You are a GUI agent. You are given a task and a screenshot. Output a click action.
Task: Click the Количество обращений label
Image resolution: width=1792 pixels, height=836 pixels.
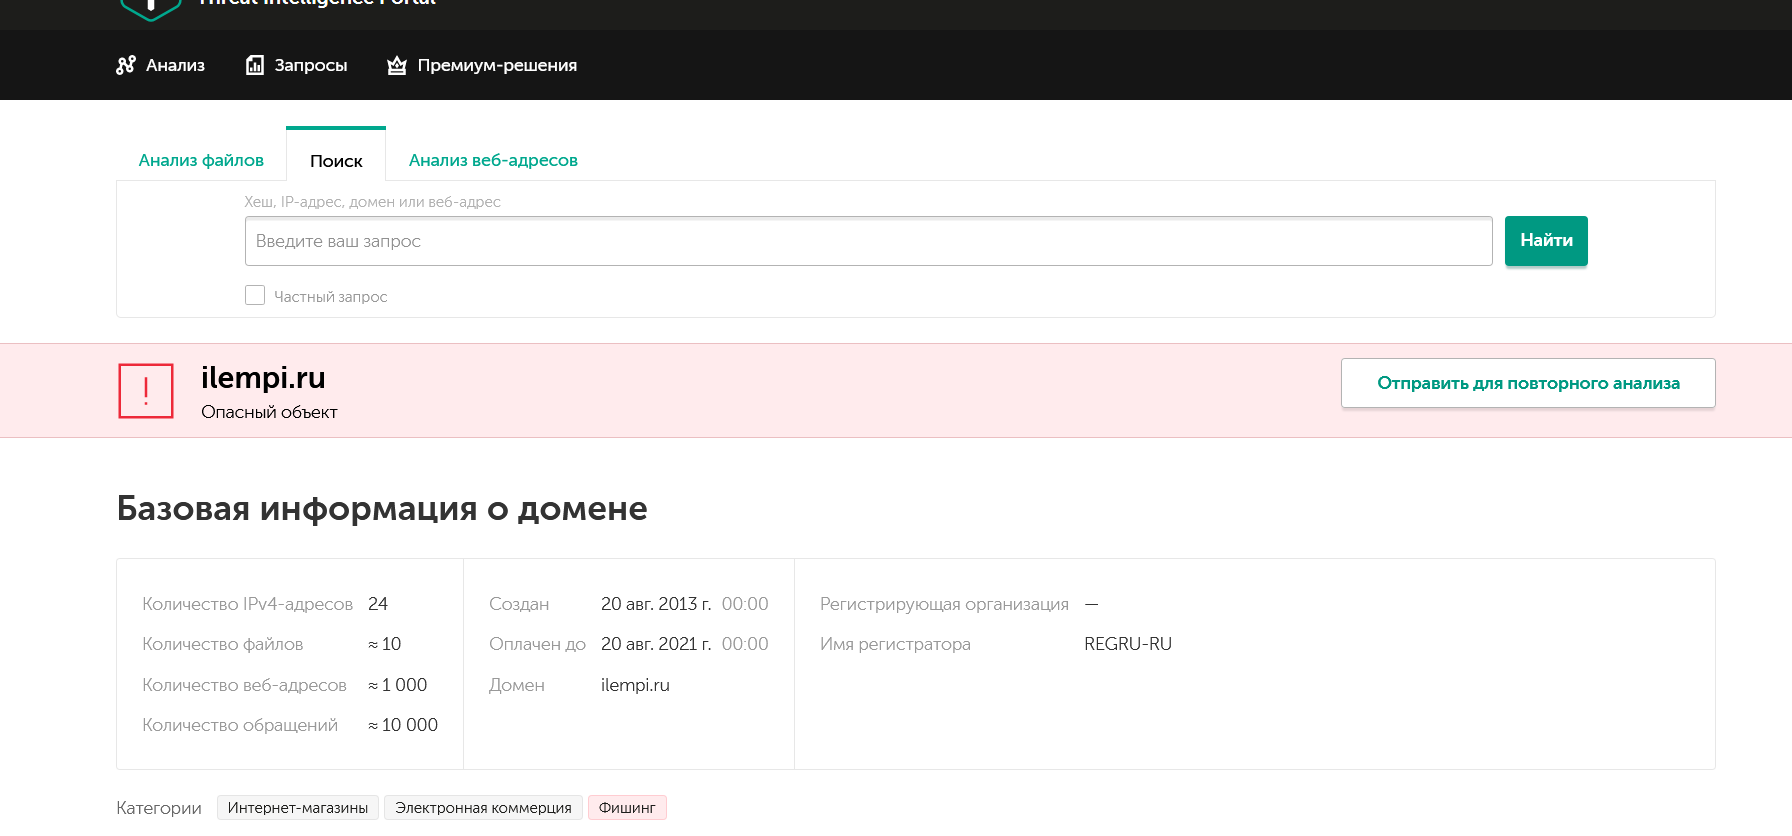point(240,725)
